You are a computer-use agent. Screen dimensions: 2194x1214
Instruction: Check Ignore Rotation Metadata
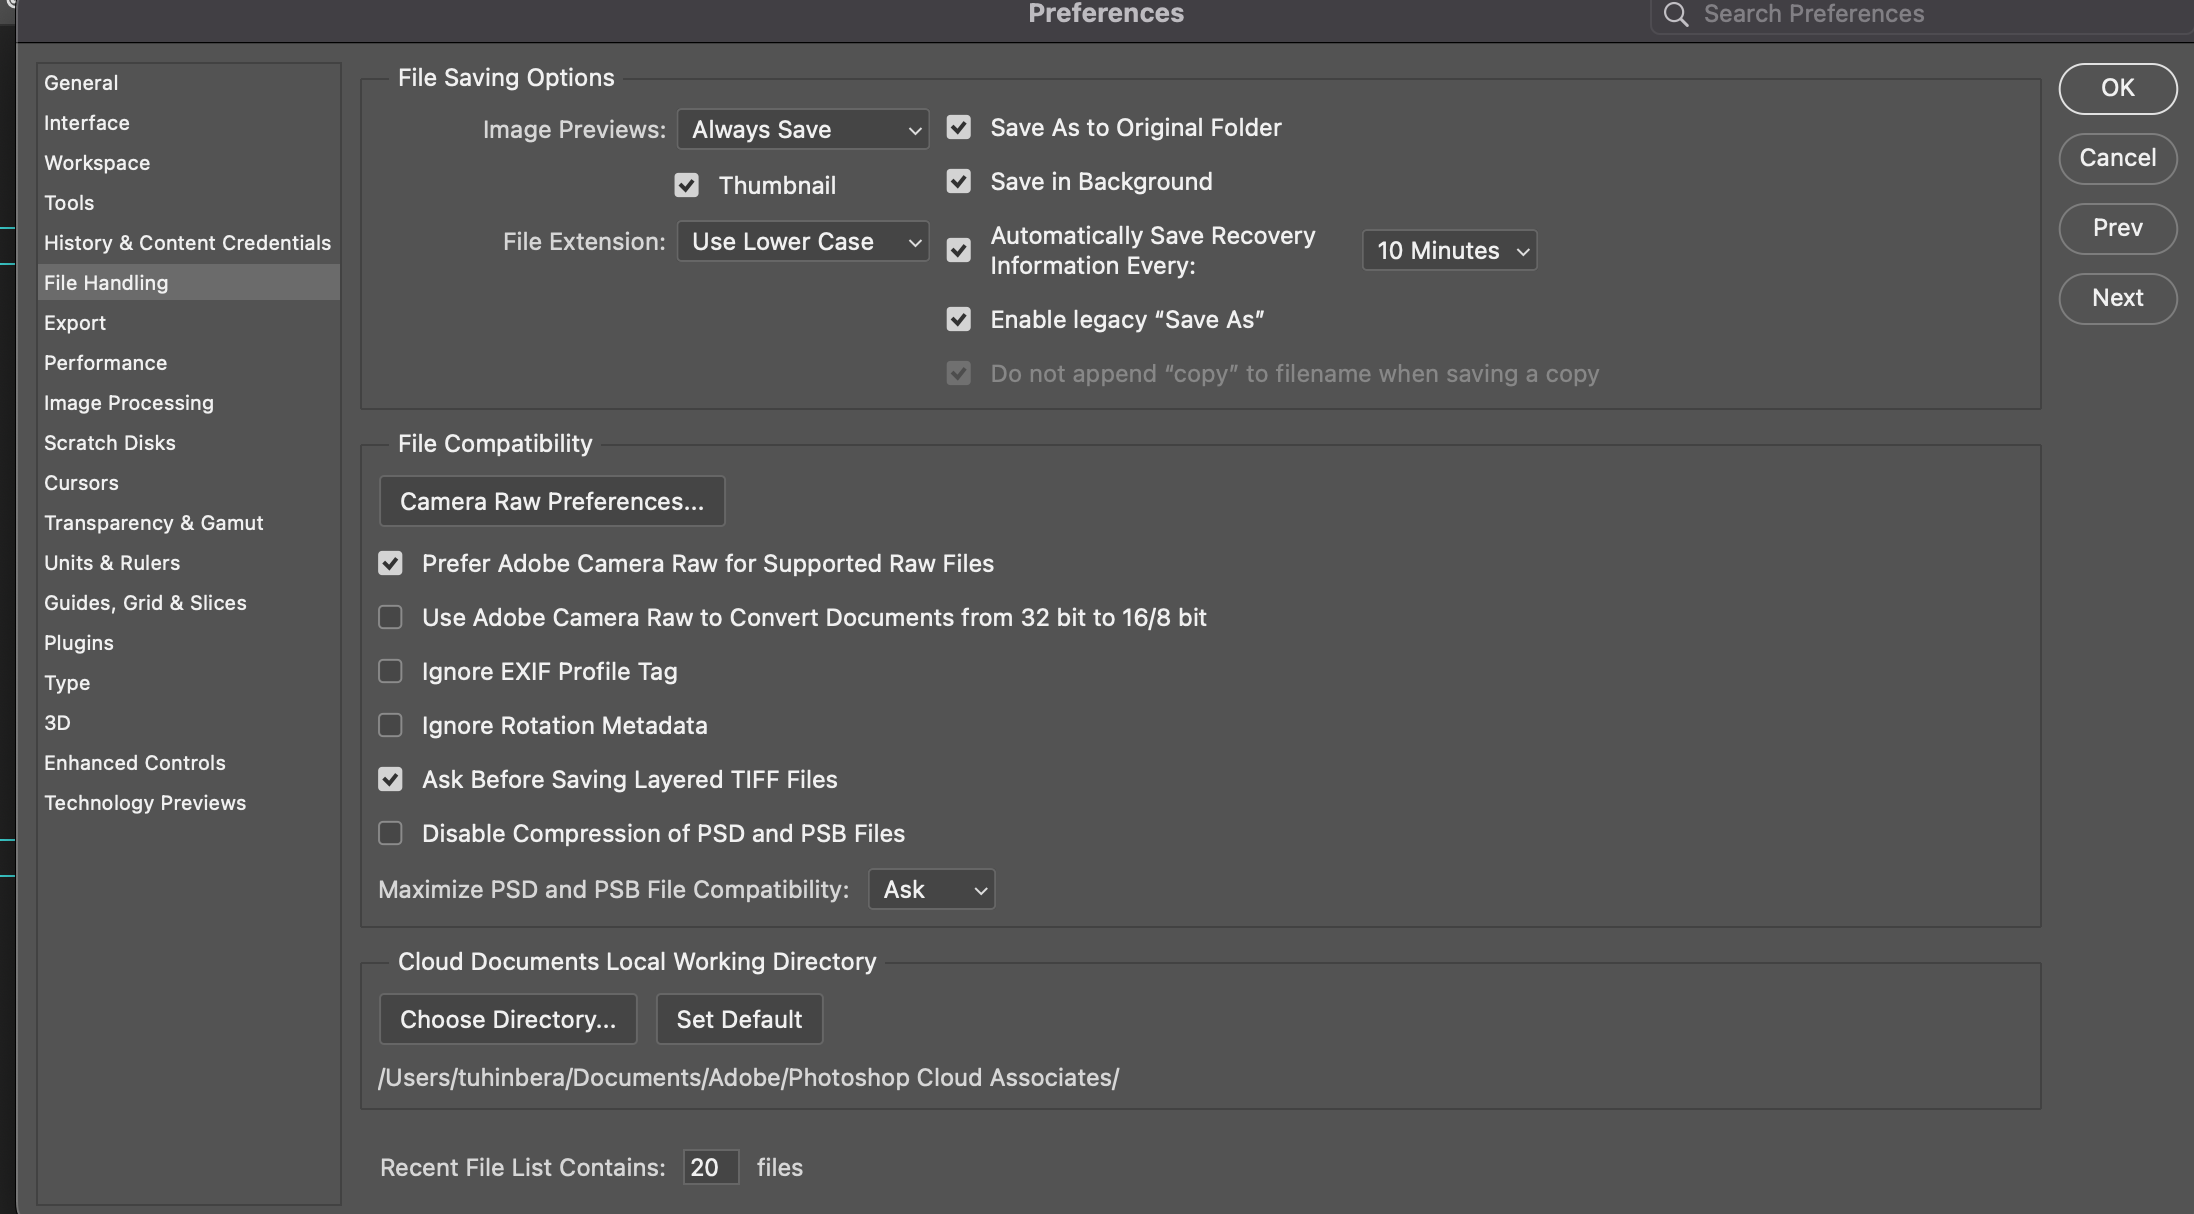(x=390, y=725)
